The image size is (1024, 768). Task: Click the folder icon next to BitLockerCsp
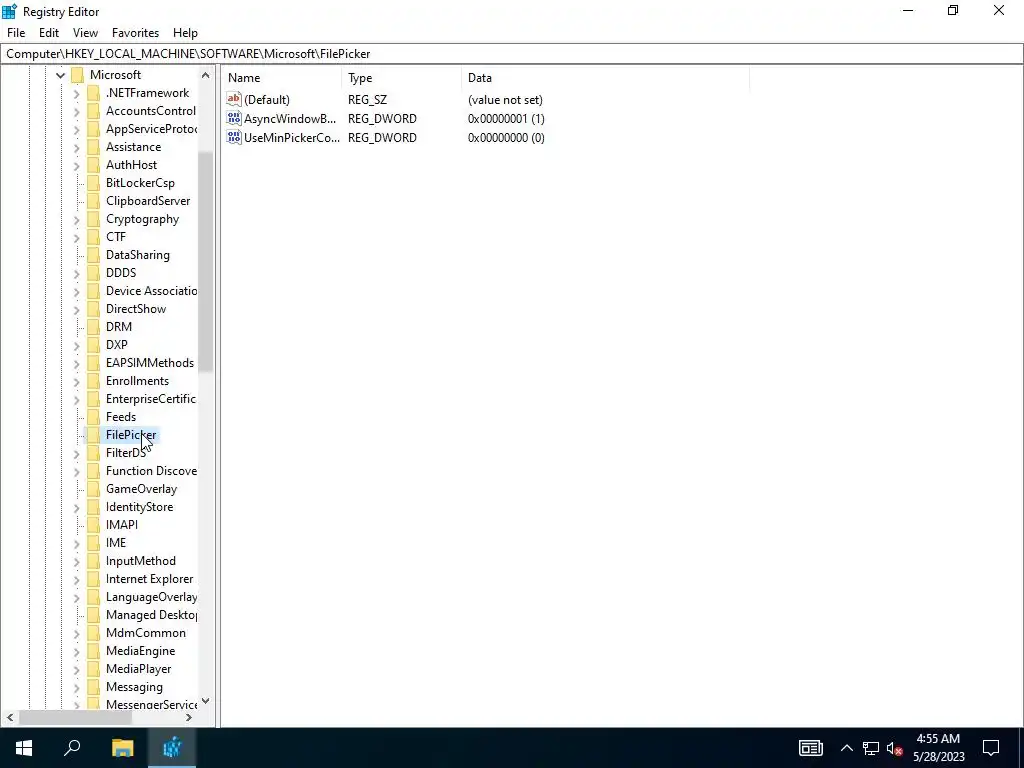[x=93, y=183]
